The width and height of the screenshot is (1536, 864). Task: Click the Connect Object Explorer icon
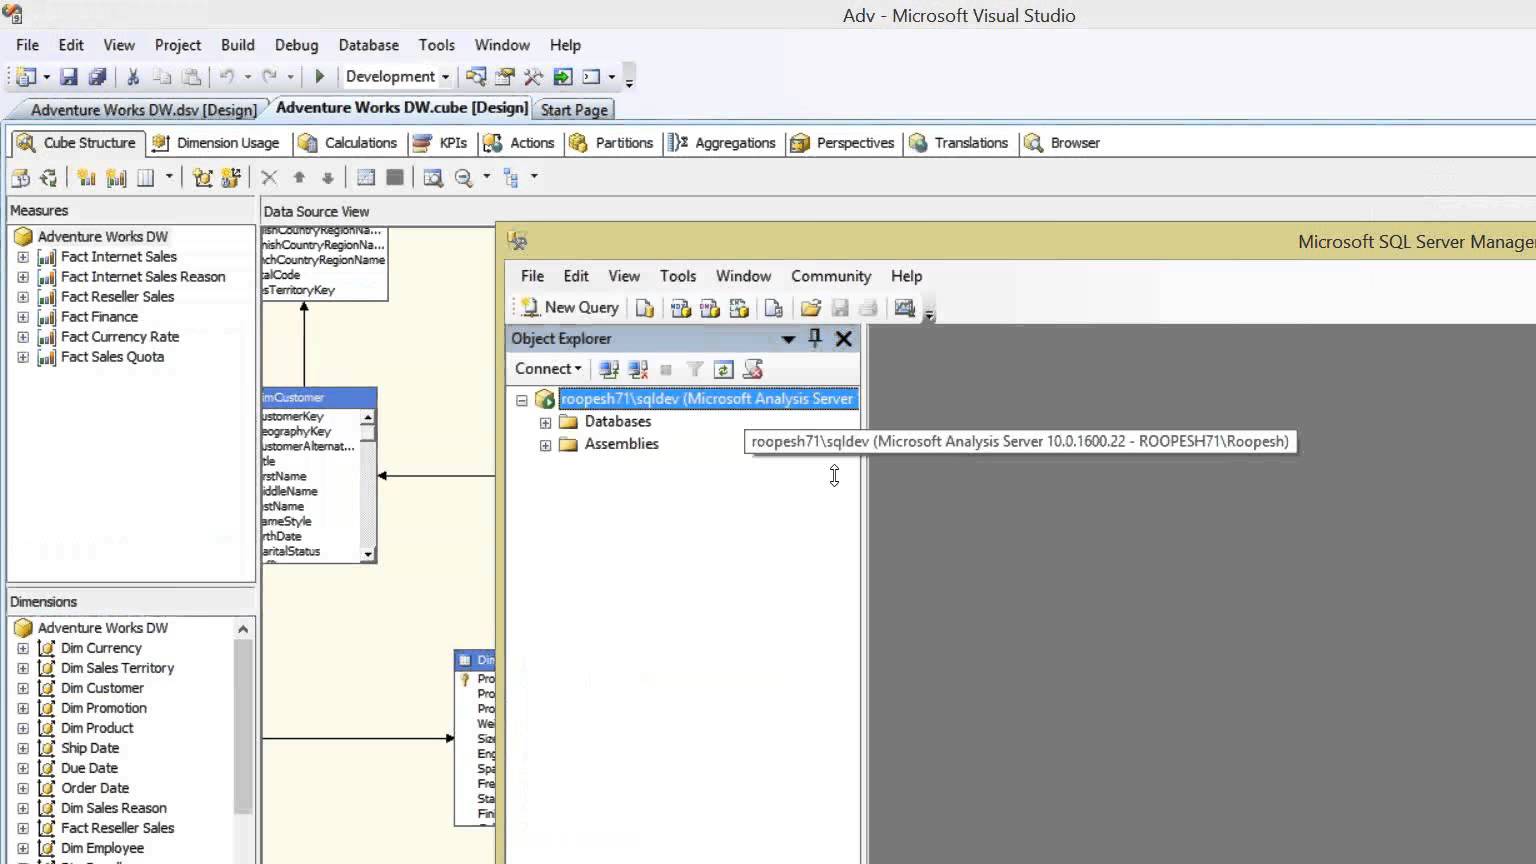608,369
